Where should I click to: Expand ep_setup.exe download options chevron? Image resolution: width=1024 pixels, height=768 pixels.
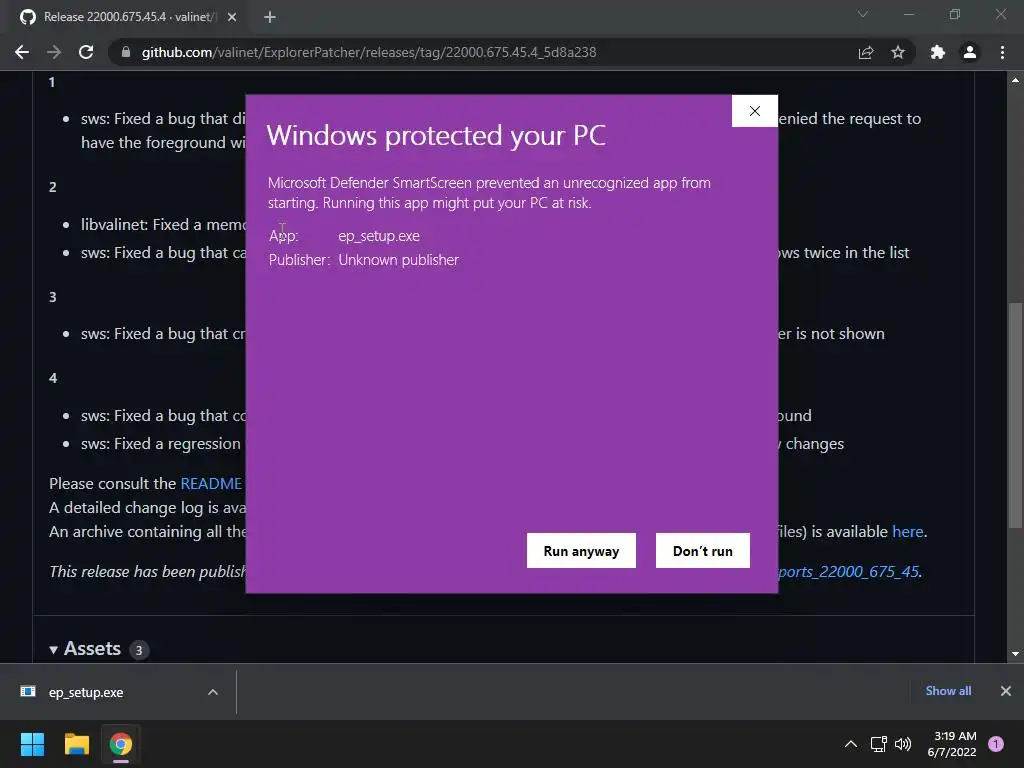[213, 692]
